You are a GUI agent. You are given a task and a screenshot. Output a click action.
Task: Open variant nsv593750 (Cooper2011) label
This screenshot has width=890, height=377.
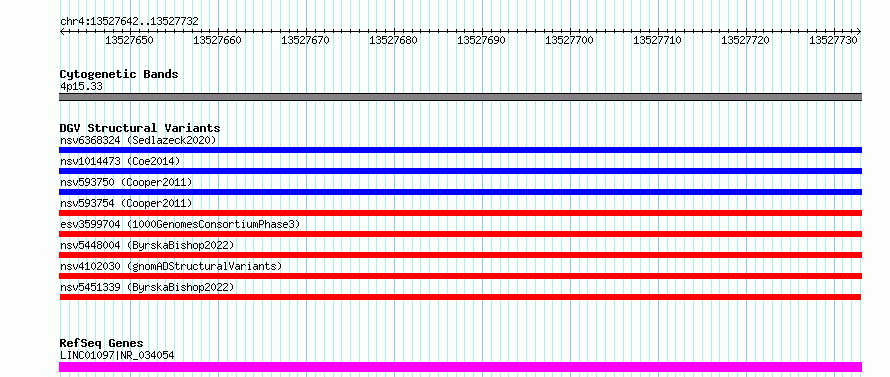coord(126,182)
